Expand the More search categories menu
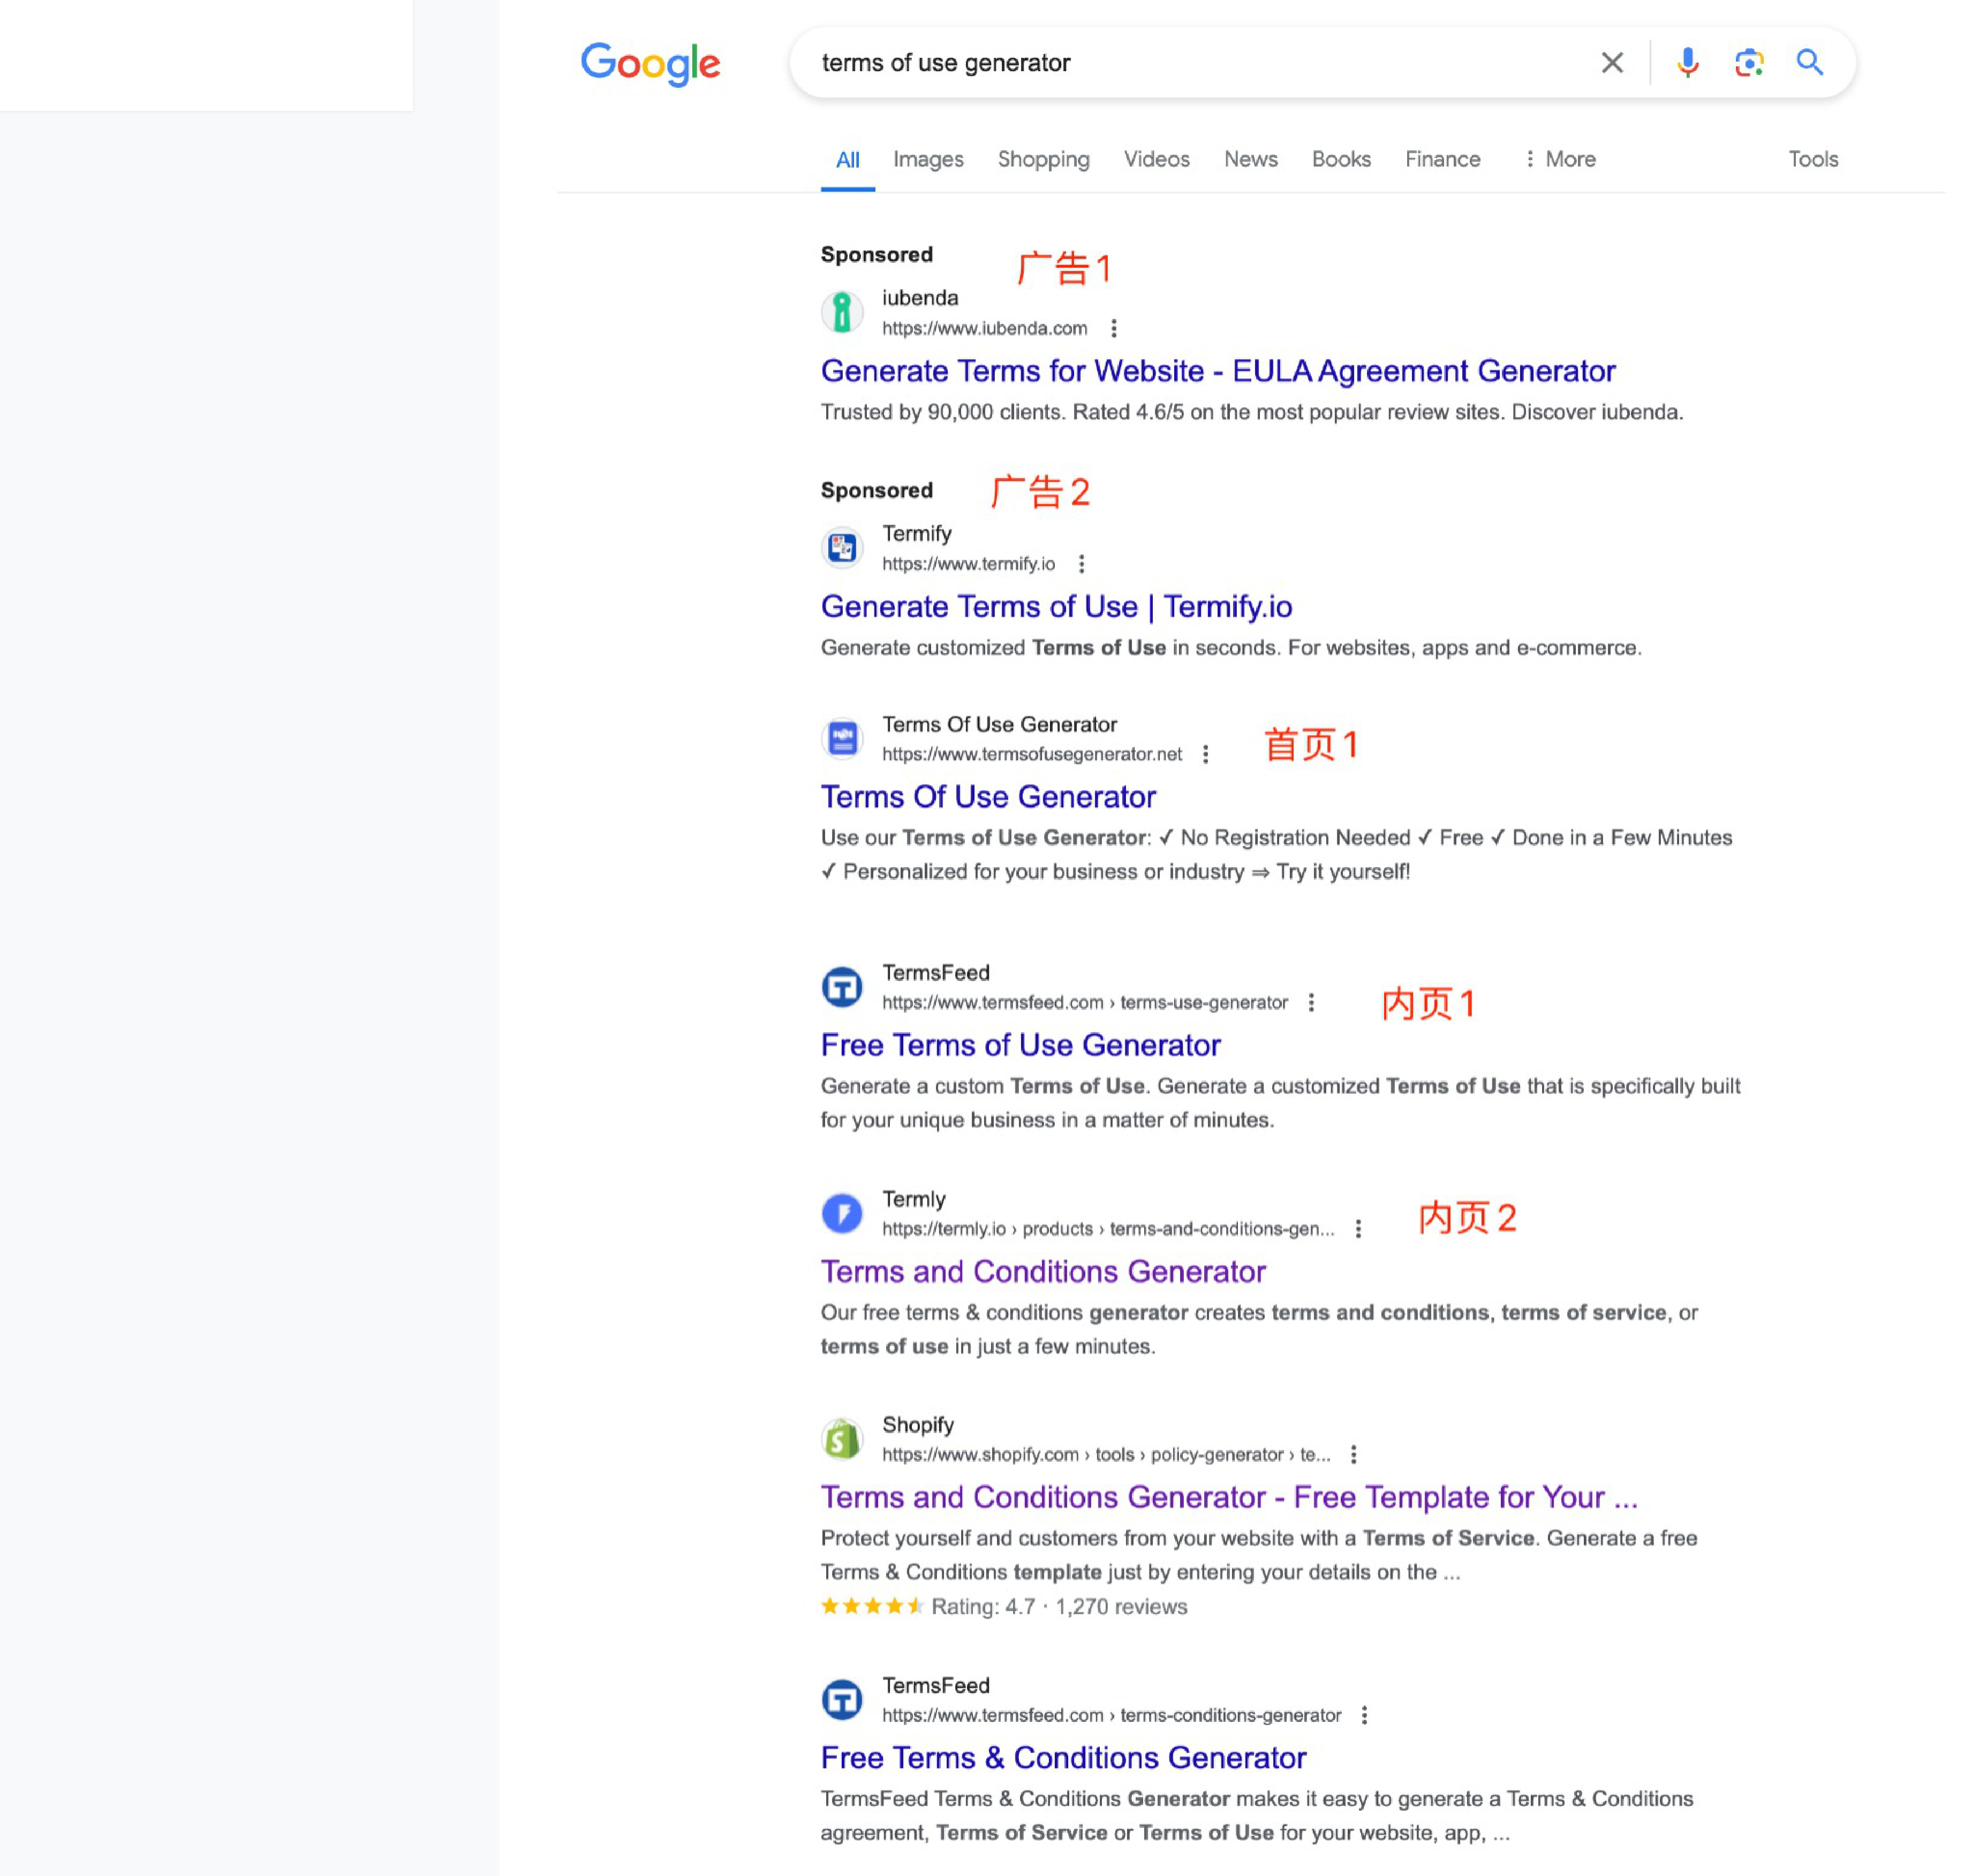The height and width of the screenshot is (1876, 1987). [1559, 159]
